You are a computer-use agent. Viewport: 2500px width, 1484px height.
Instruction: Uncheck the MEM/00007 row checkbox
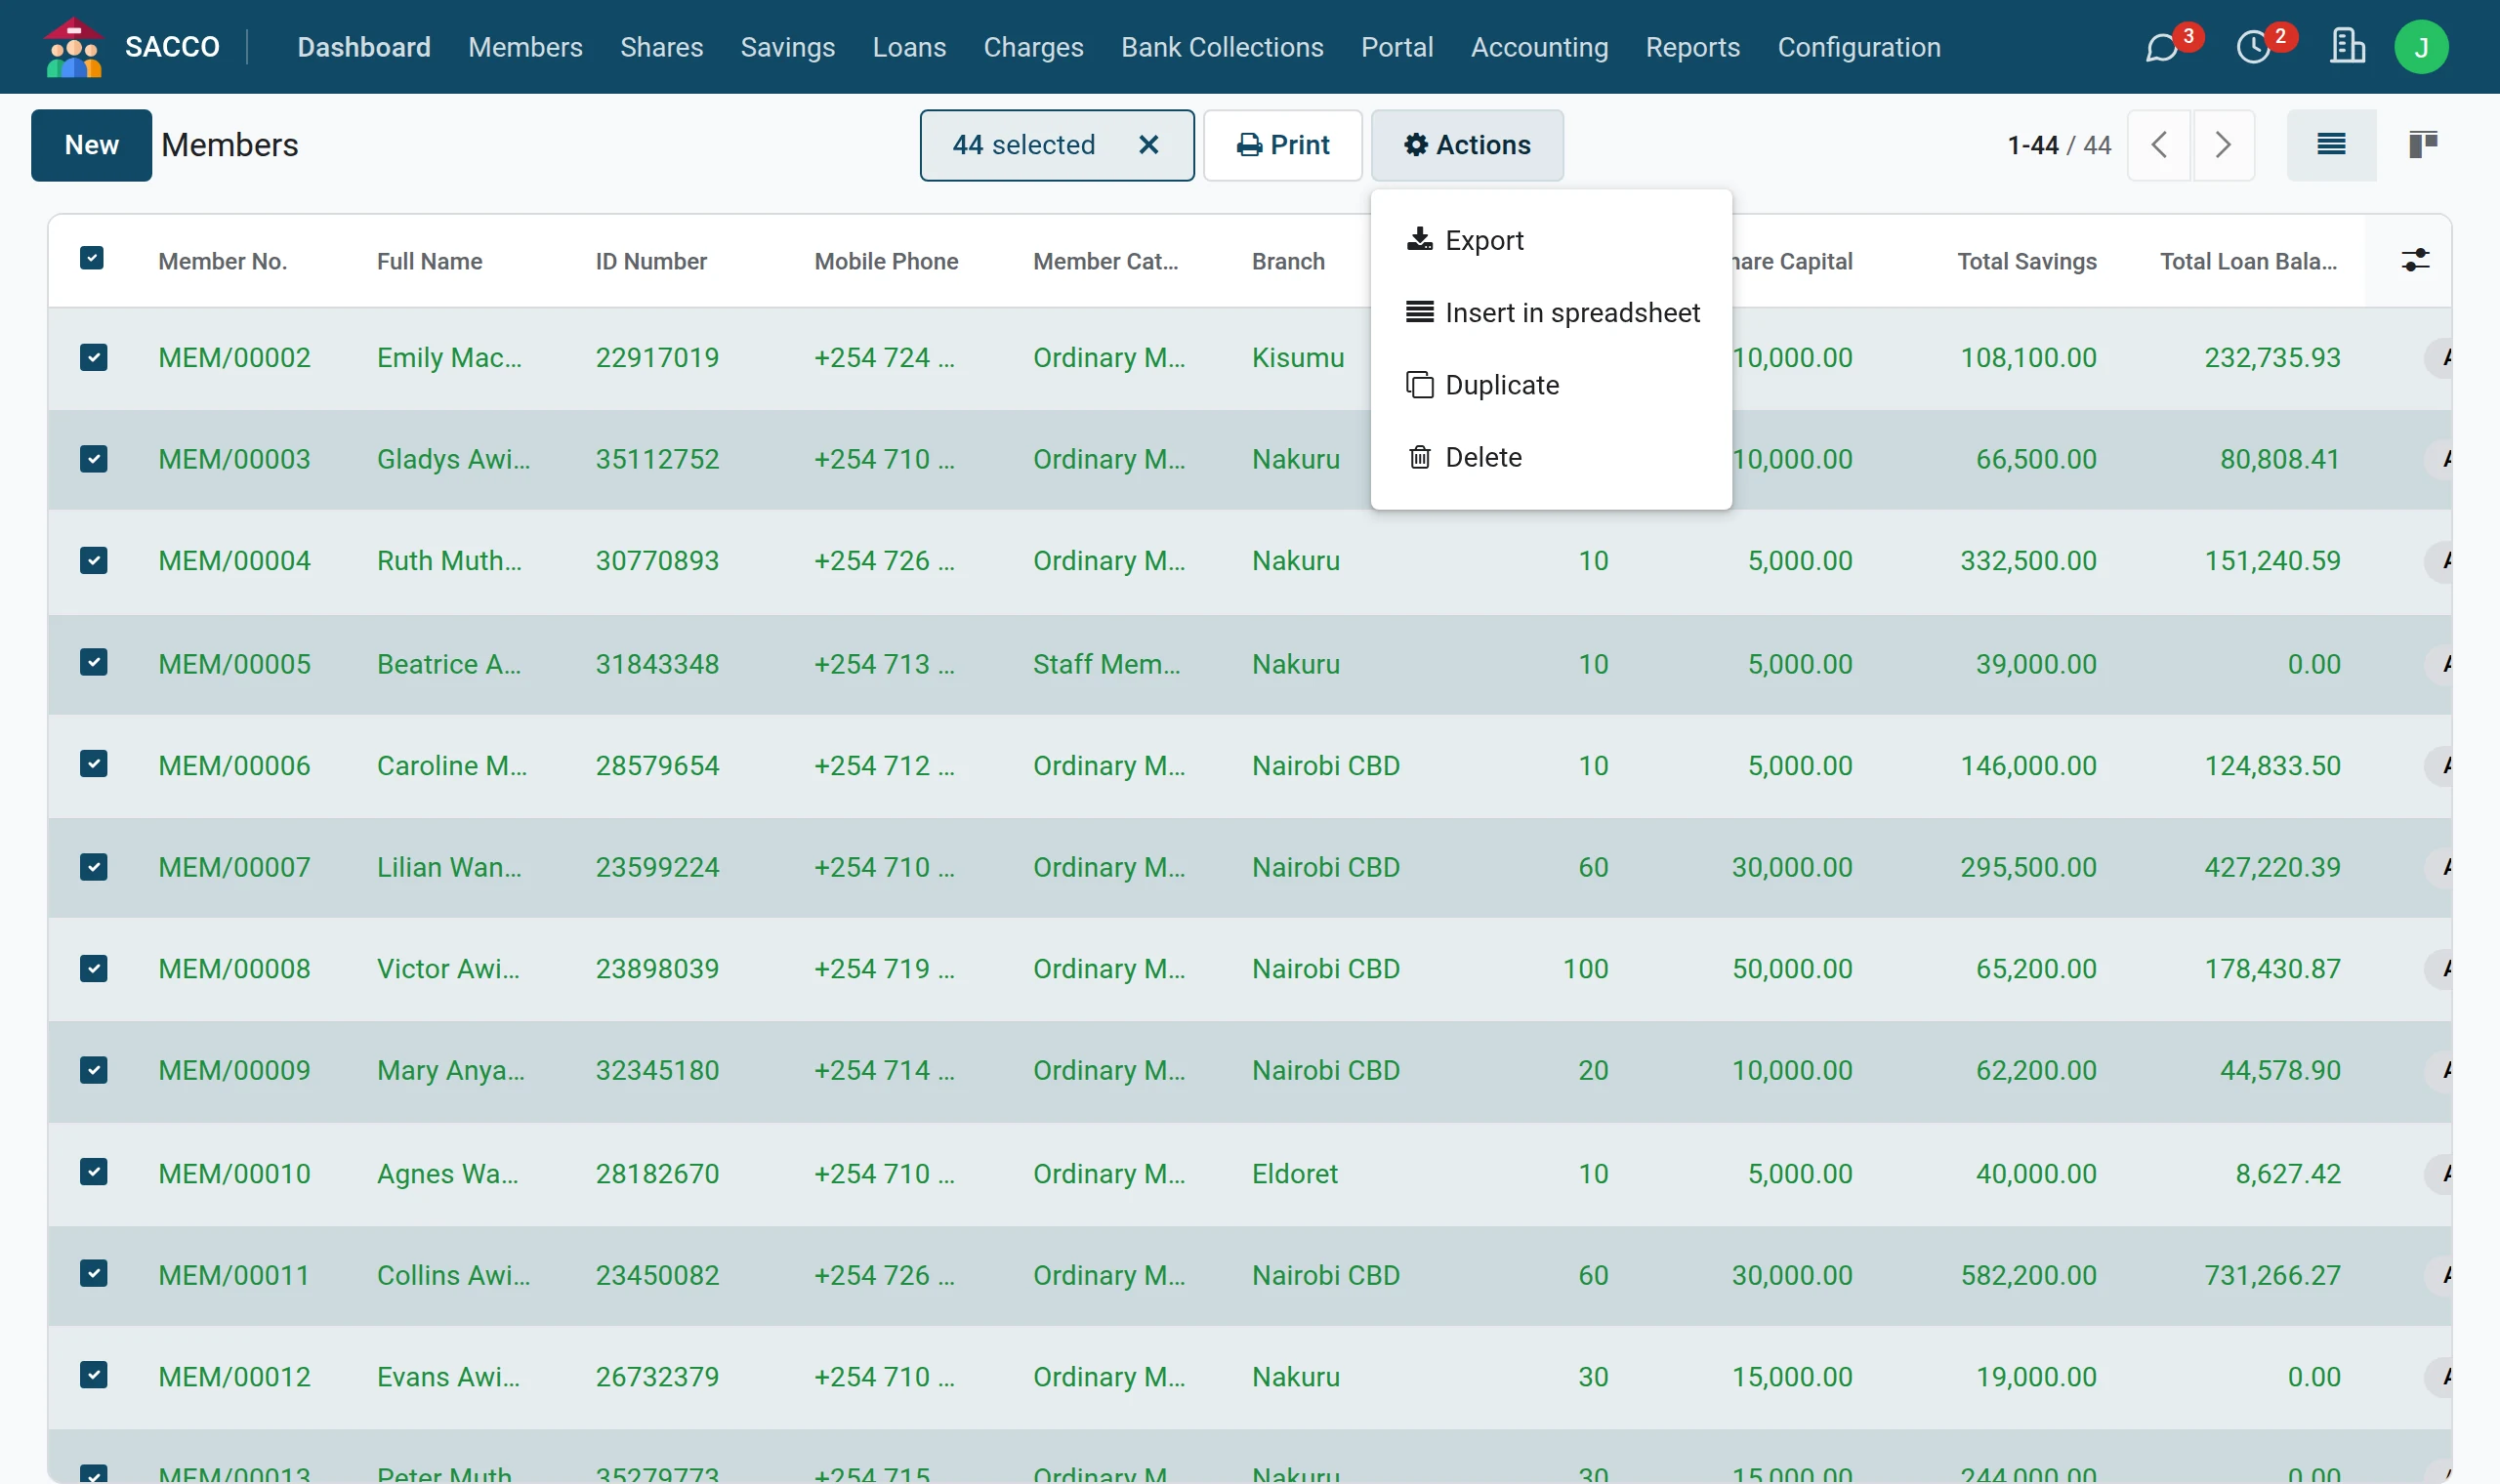coord(94,867)
